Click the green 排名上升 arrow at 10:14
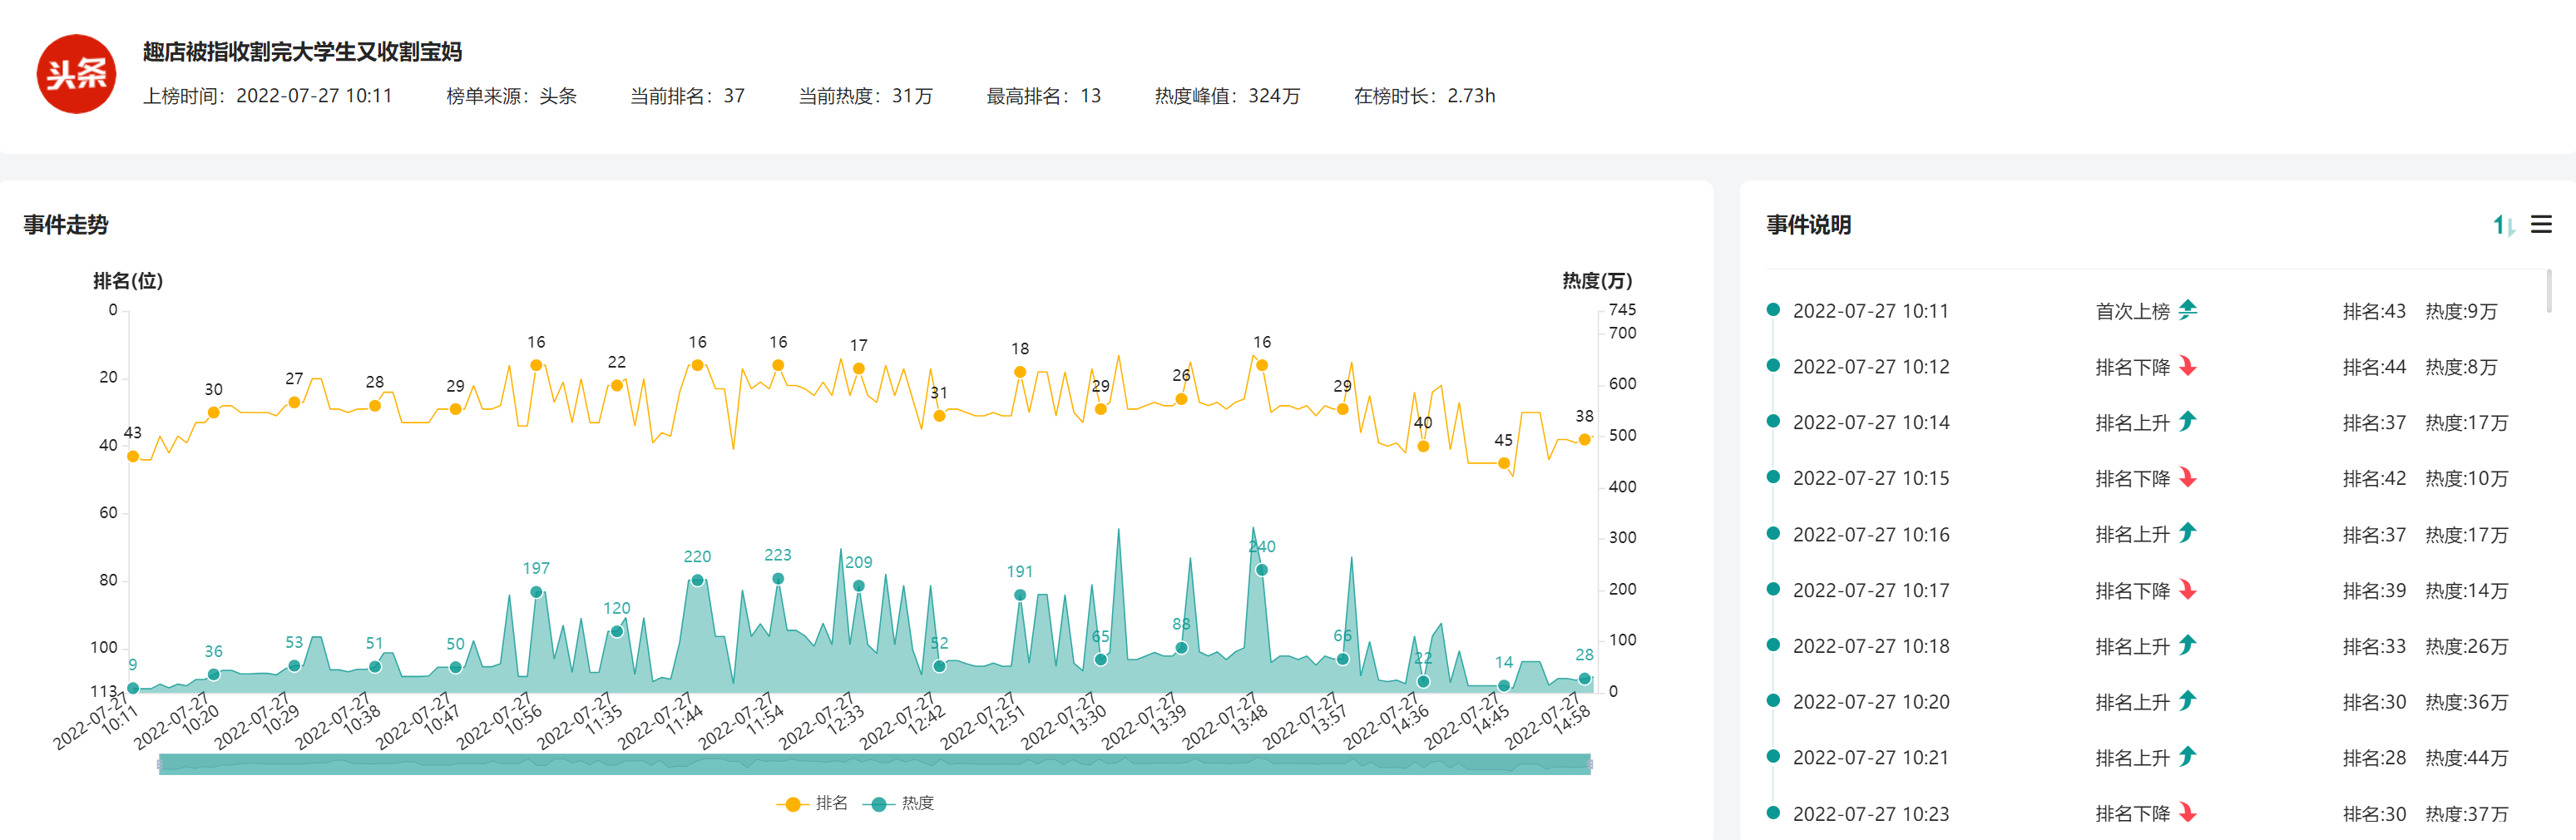 [2188, 422]
